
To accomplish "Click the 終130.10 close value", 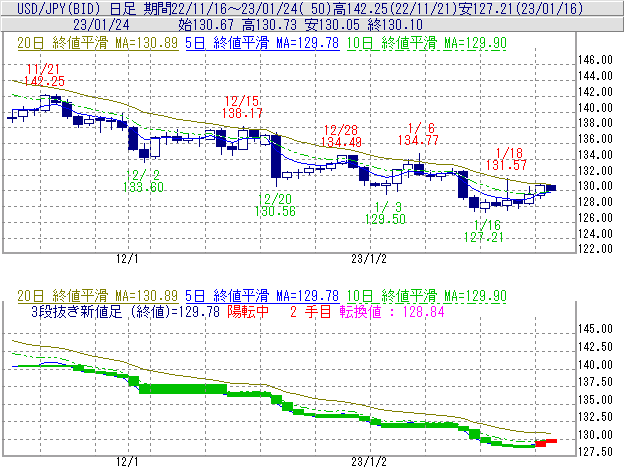I will [x=395, y=25].
